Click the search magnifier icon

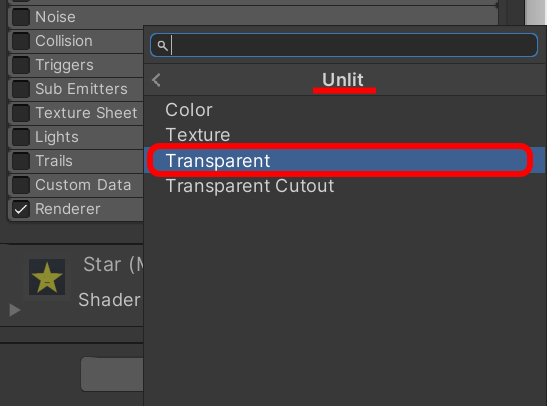click(x=162, y=45)
